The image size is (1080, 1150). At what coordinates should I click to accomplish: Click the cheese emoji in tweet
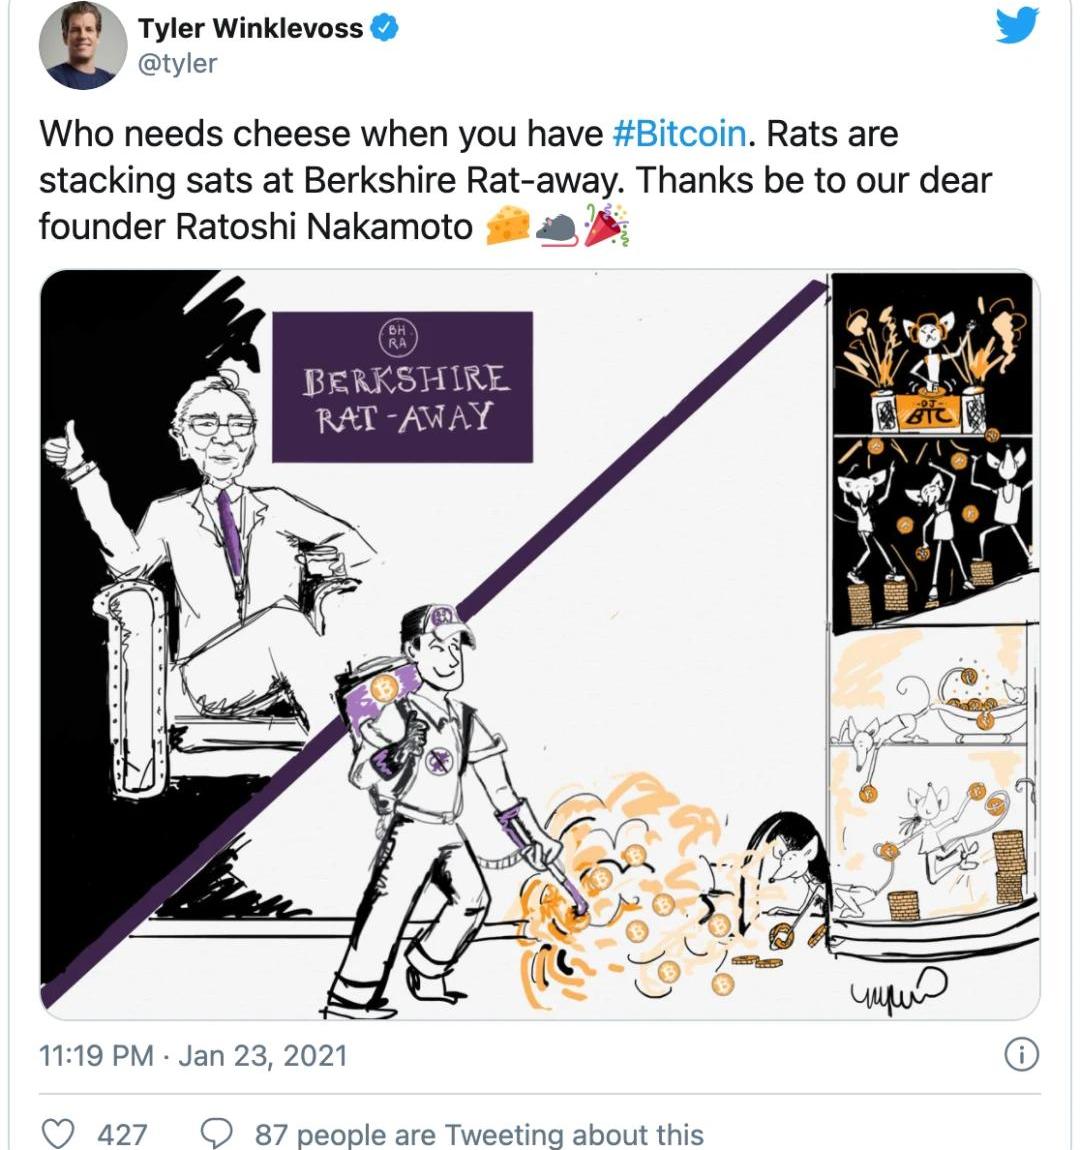pyautogui.click(x=508, y=225)
